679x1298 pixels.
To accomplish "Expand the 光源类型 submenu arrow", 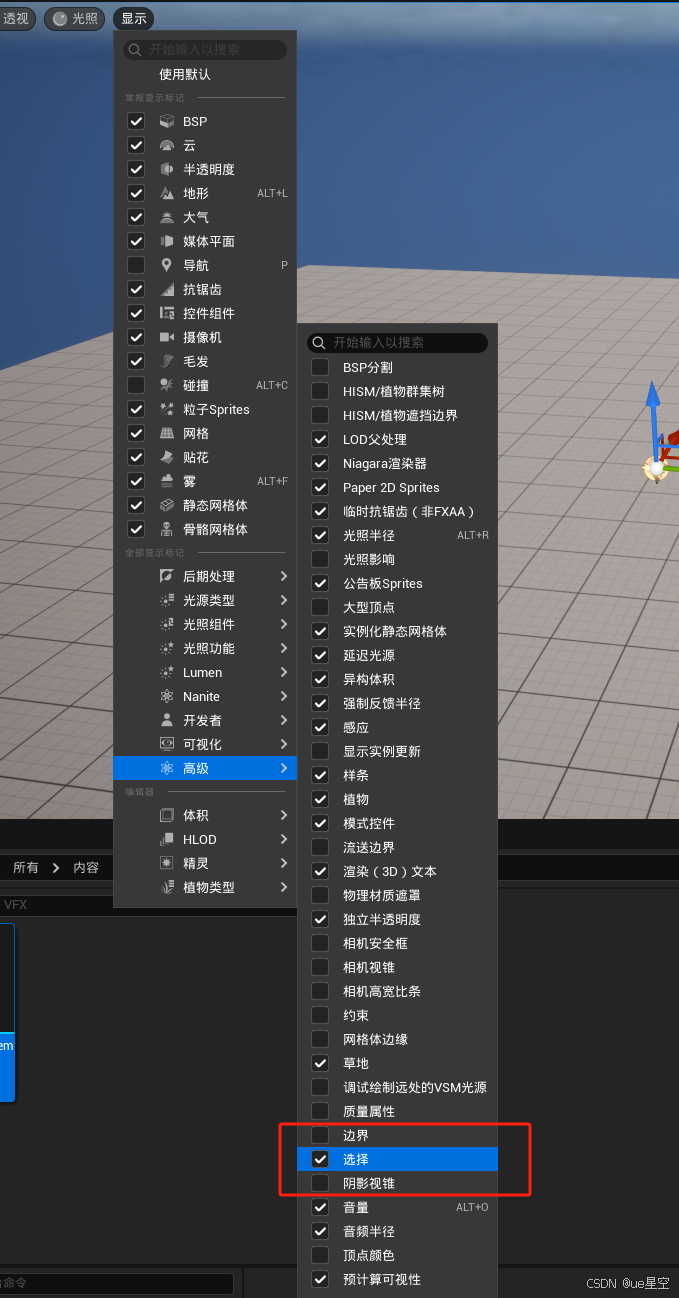I will click(x=284, y=600).
